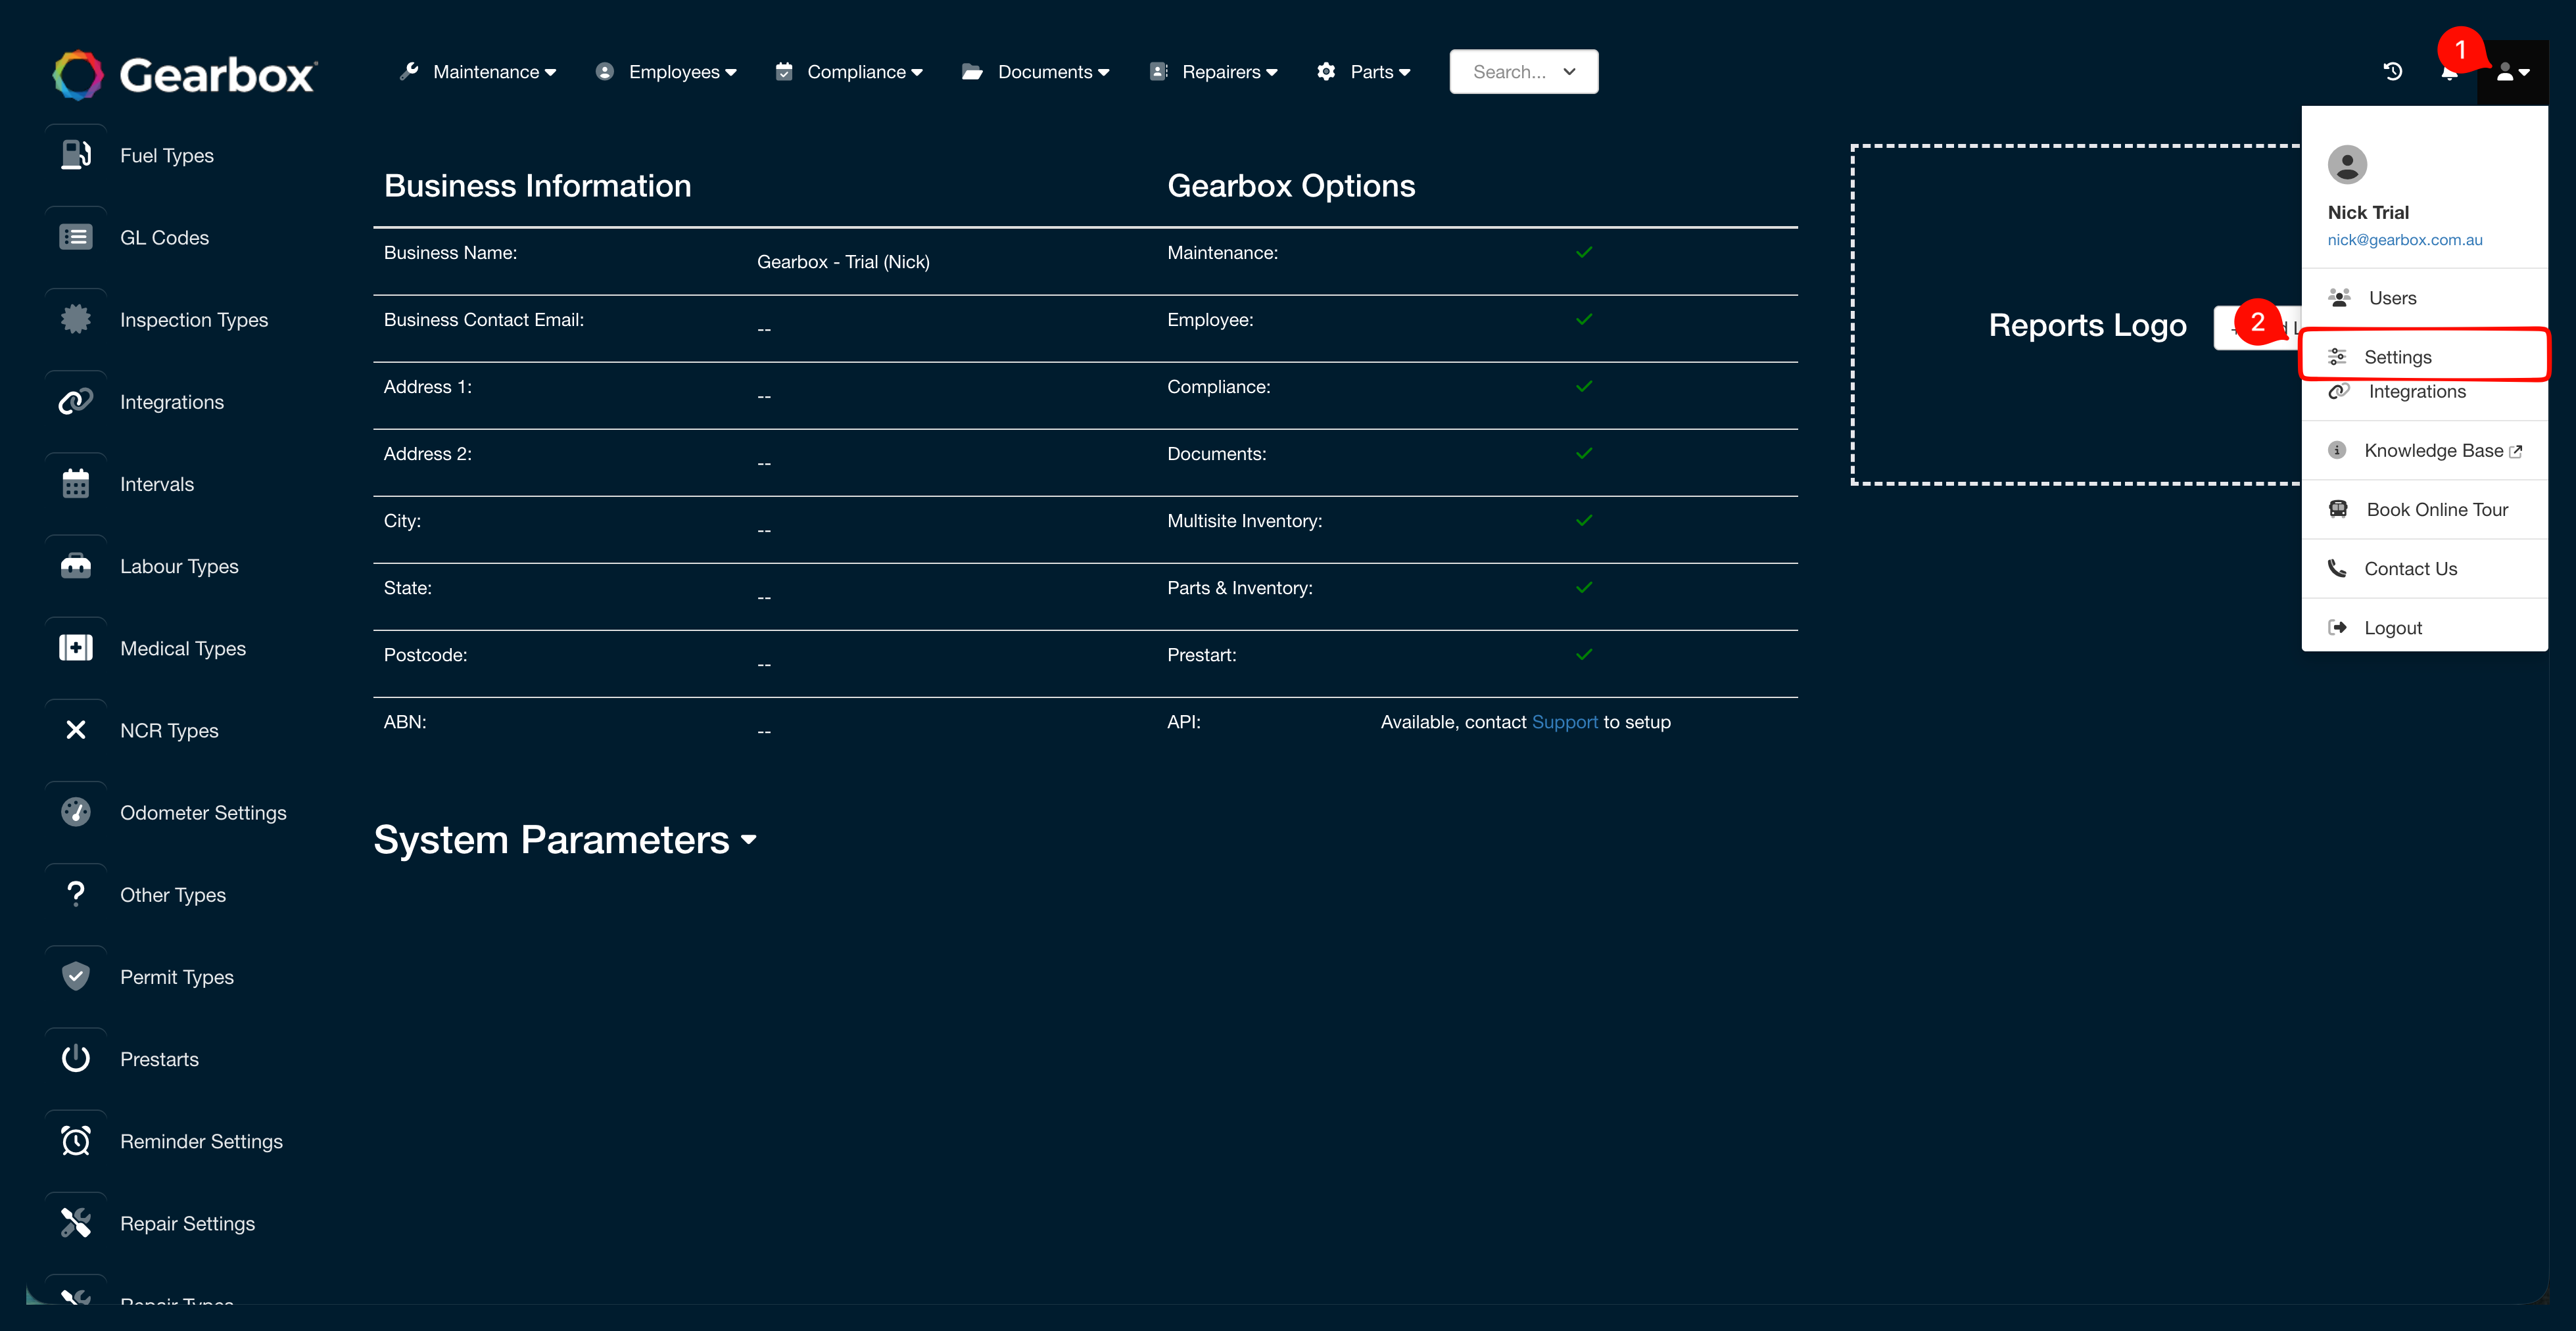Open the notifications bell icon
This screenshot has height=1331, width=2576.
2449,72
